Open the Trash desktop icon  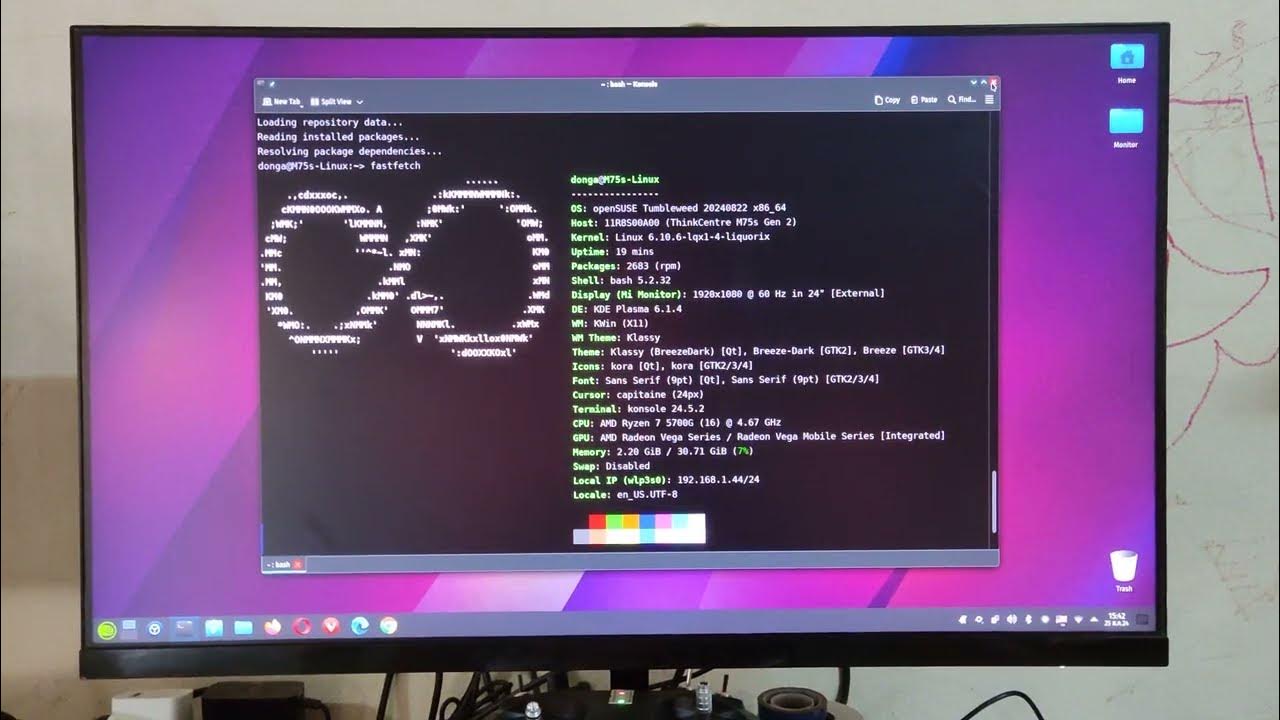coord(1125,572)
